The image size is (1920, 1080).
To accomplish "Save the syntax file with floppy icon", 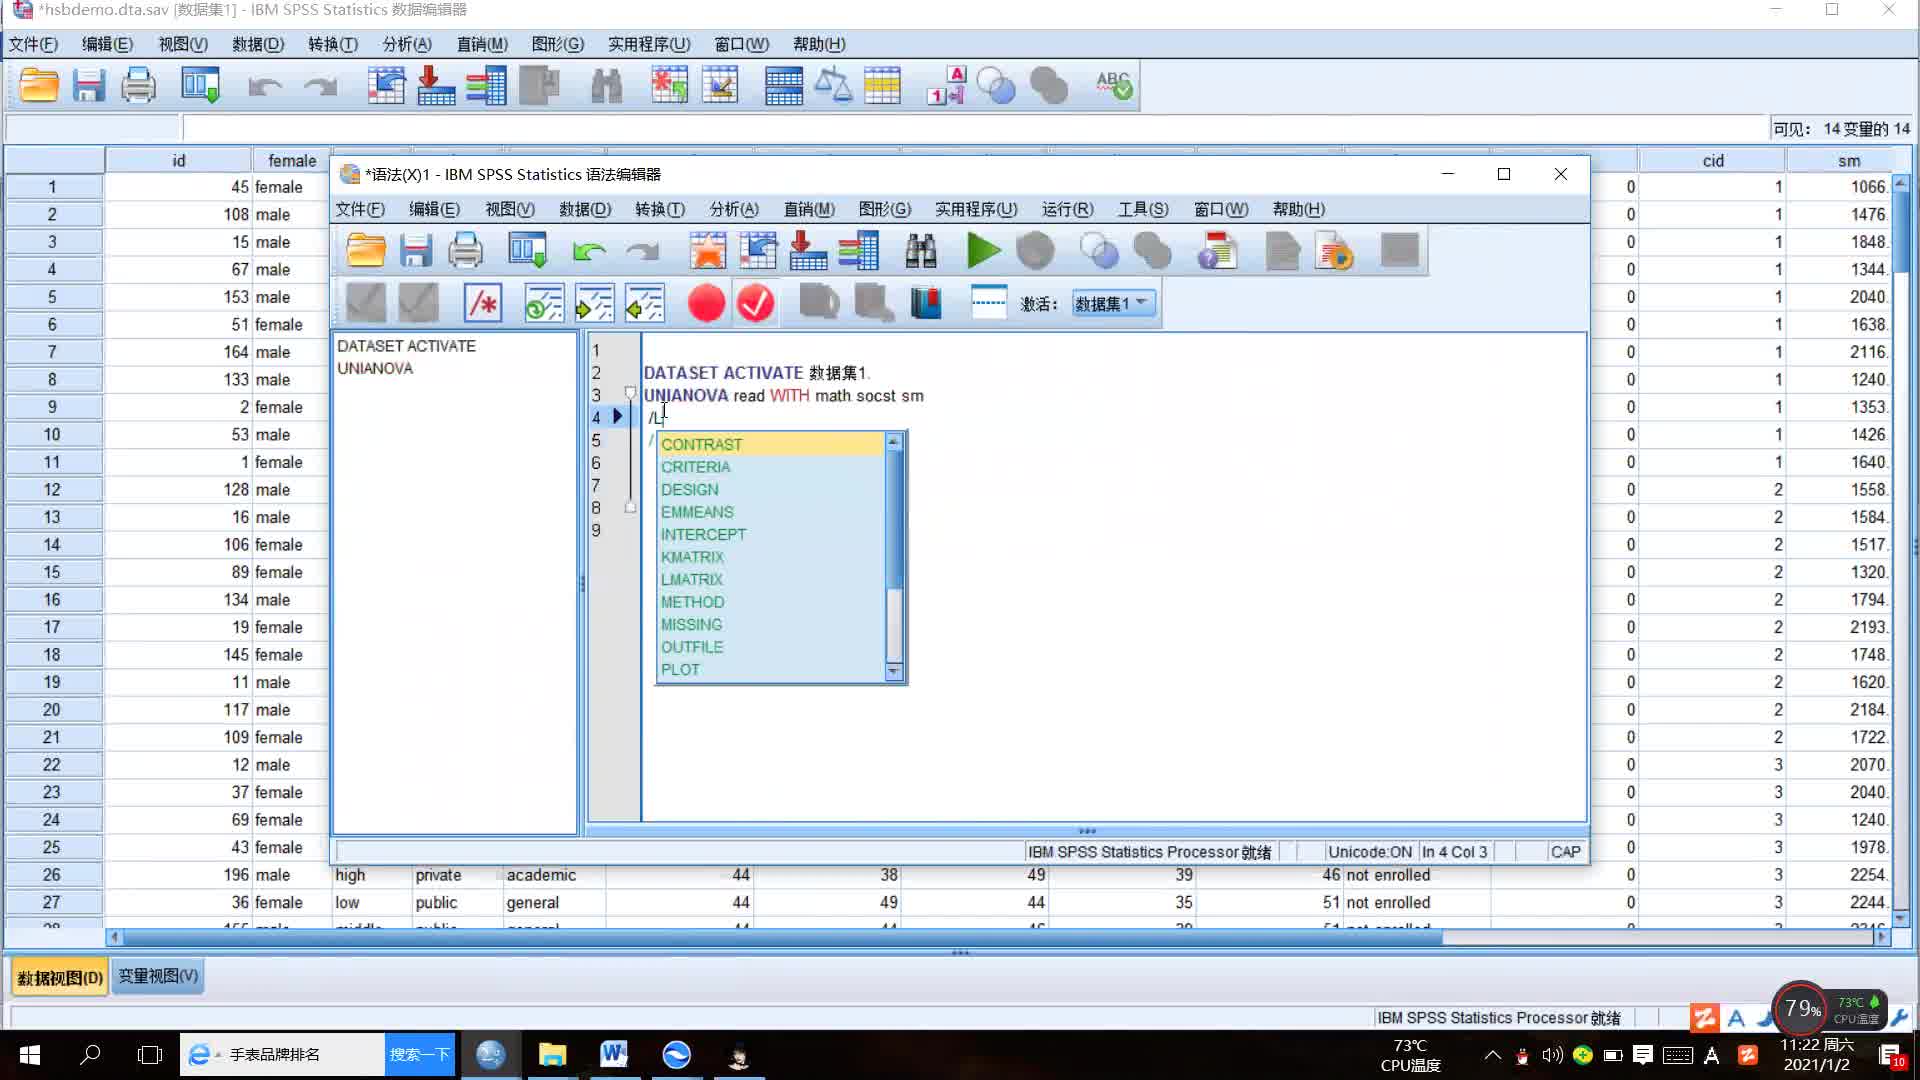I will point(415,251).
